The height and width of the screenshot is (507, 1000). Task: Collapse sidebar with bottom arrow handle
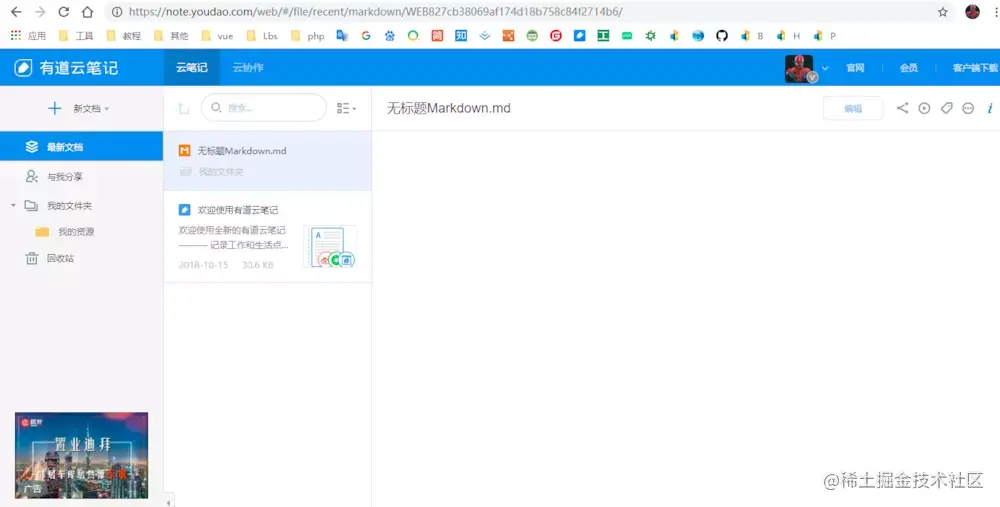[168, 503]
